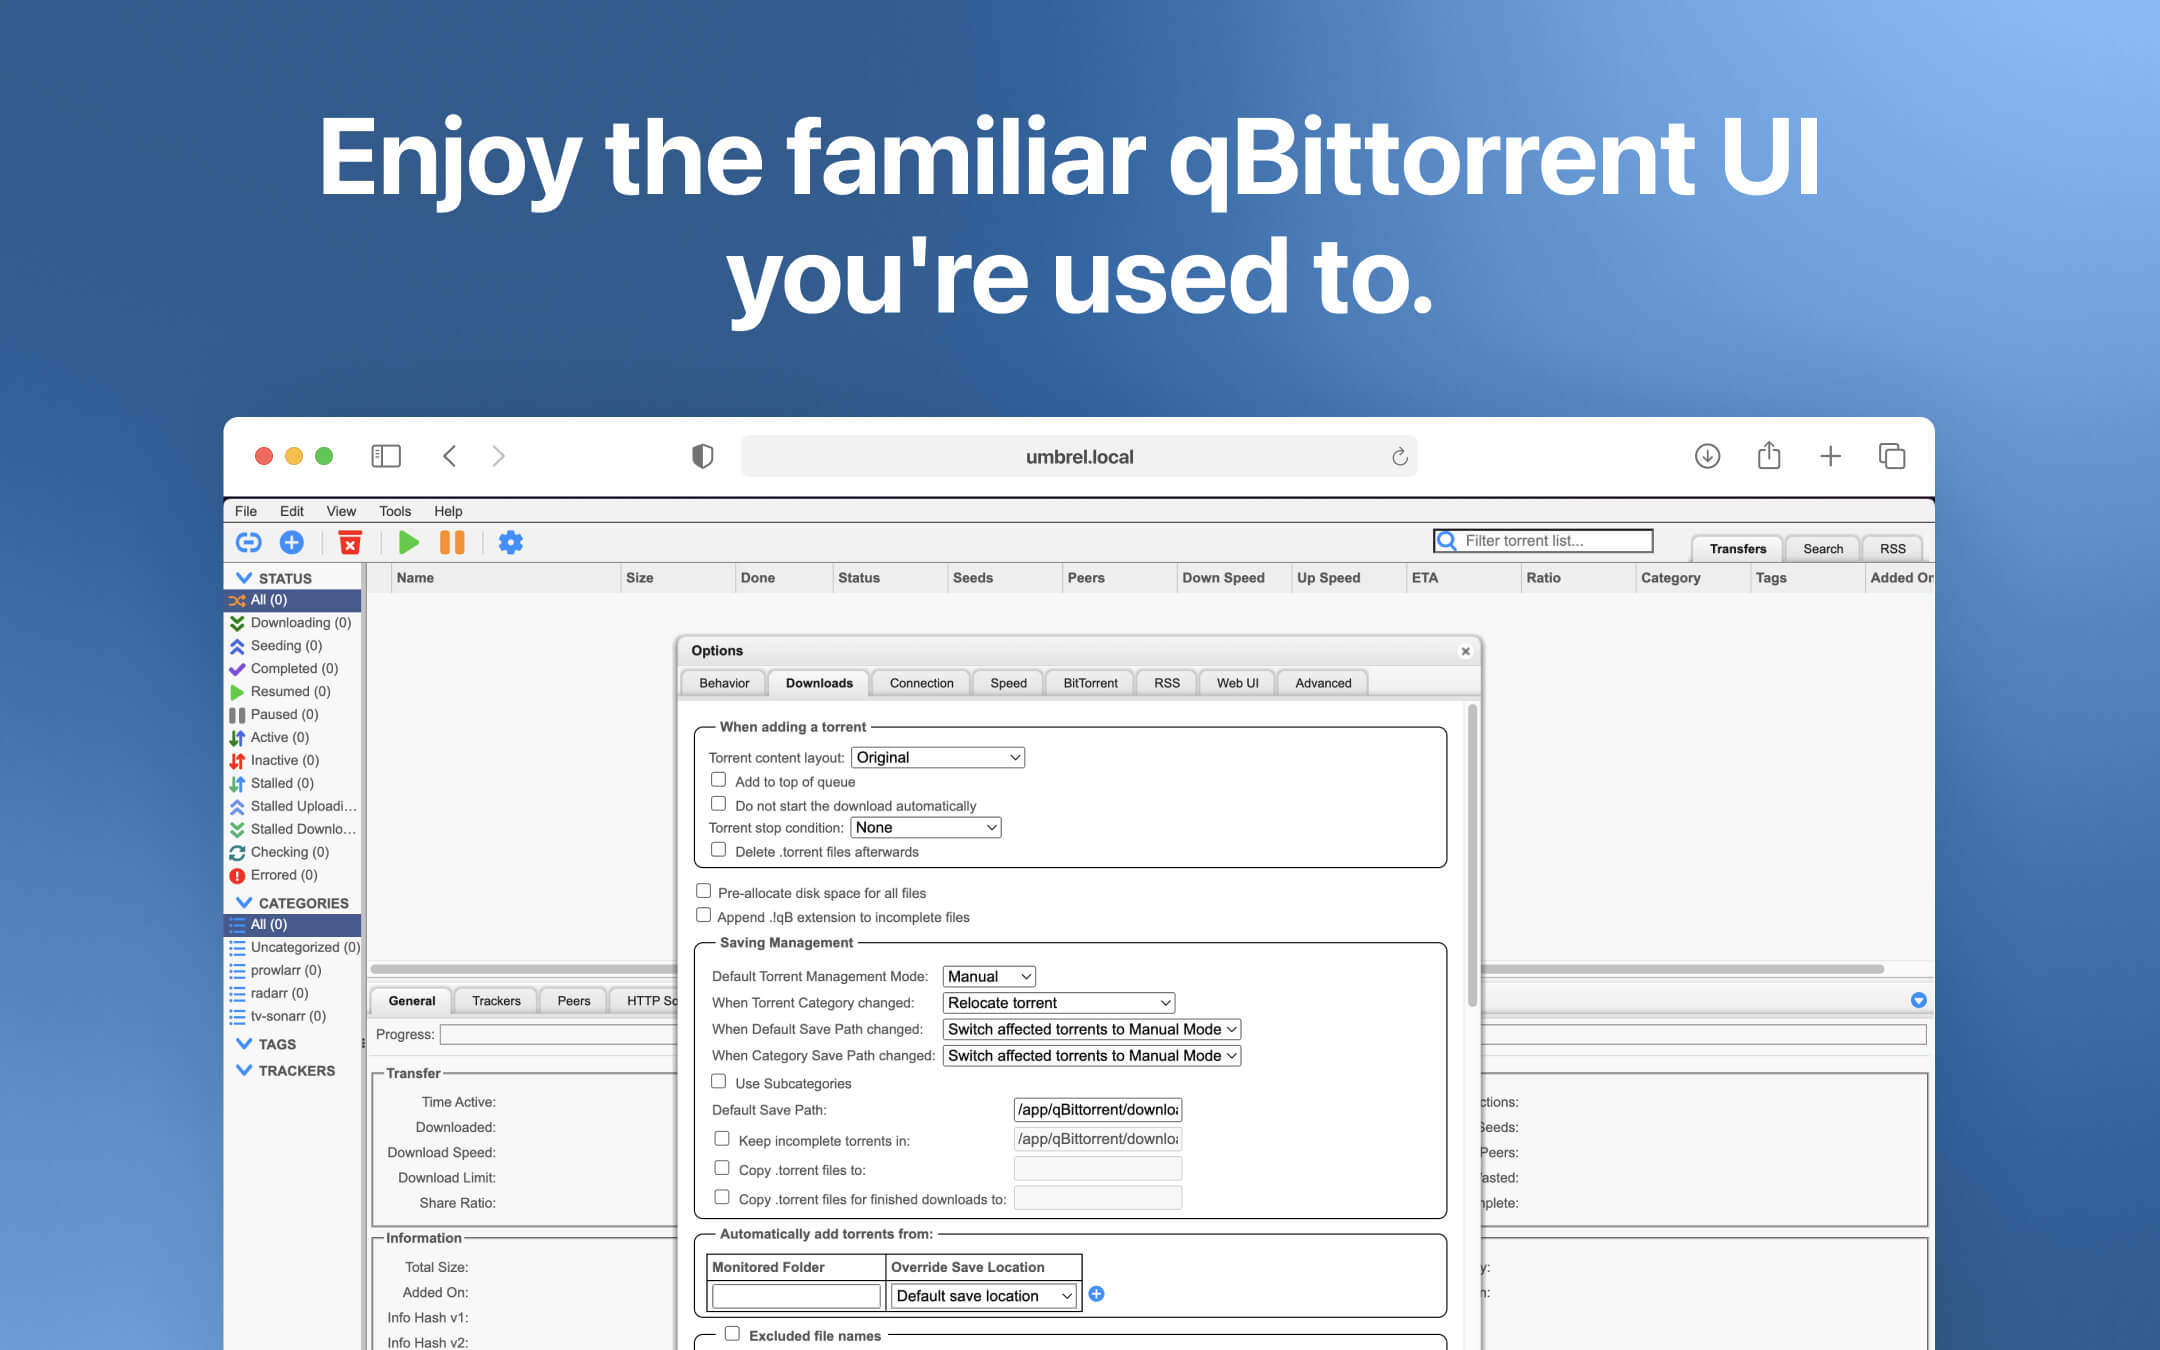Open the Torrent content layout dropdown

[936, 757]
